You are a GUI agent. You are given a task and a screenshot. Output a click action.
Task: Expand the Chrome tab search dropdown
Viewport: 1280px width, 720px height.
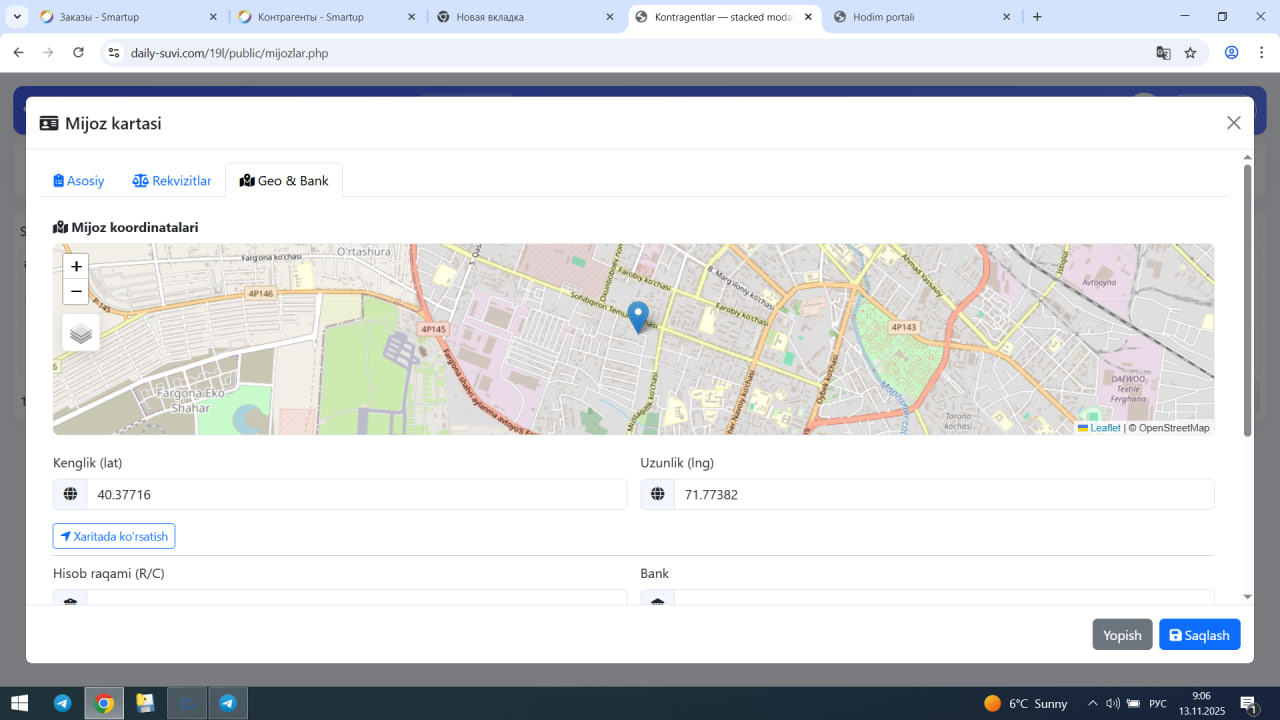17,17
